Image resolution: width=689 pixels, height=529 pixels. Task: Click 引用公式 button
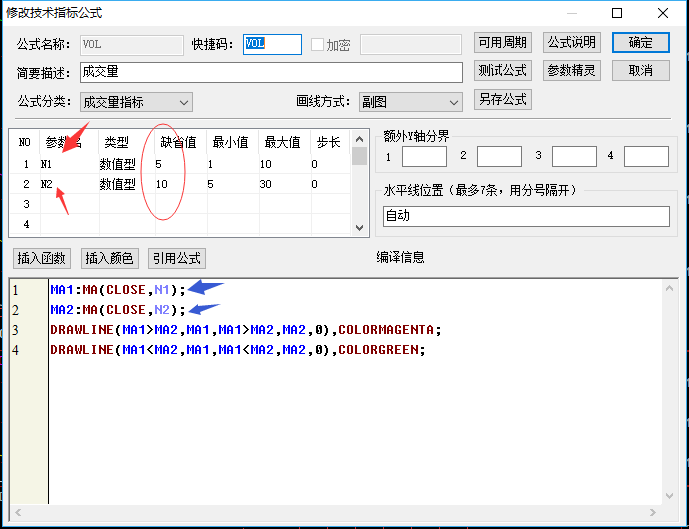(177, 258)
